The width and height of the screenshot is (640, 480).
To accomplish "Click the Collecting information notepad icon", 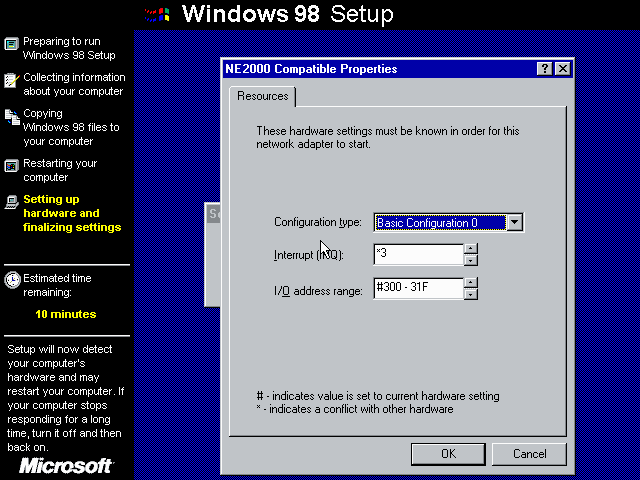I will tap(11, 80).
